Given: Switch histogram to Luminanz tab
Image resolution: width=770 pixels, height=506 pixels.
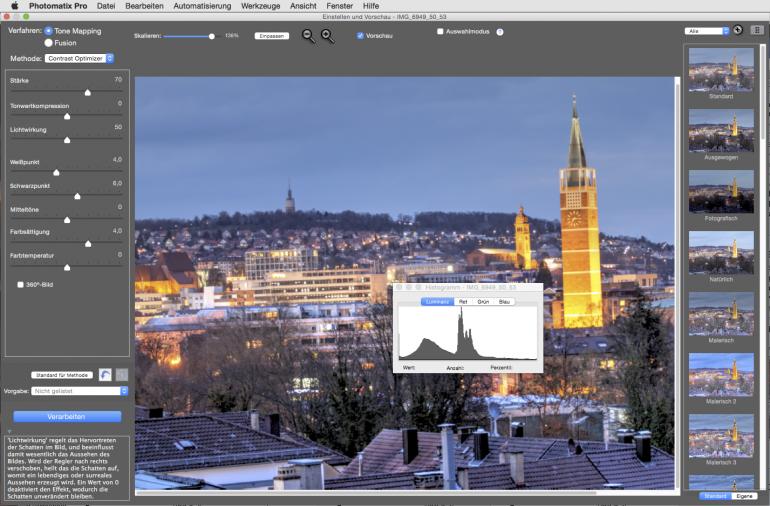Looking at the screenshot, I should click(437, 302).
